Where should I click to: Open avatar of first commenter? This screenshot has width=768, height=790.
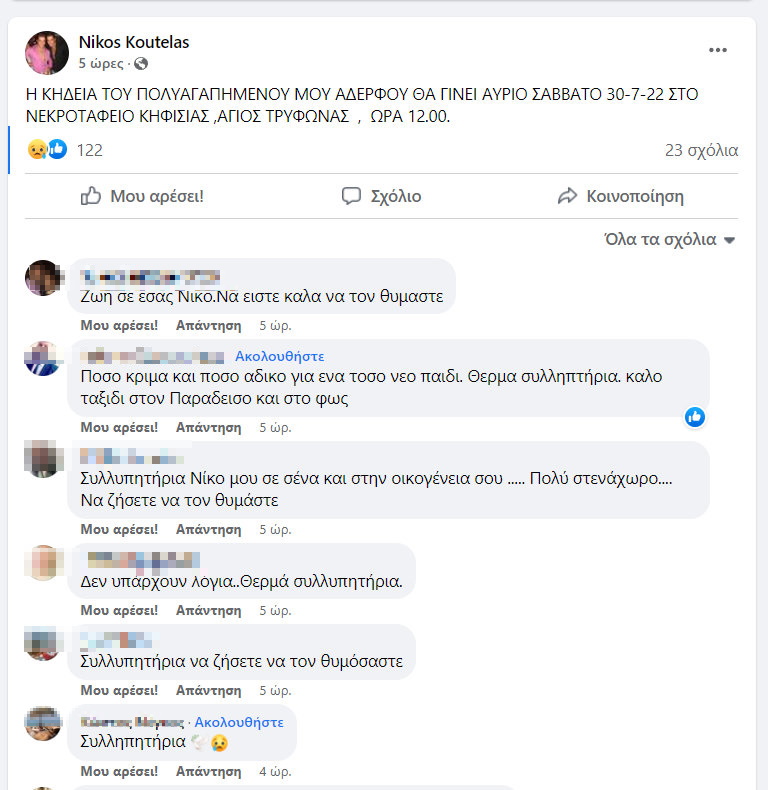click(x=43, y=278)
